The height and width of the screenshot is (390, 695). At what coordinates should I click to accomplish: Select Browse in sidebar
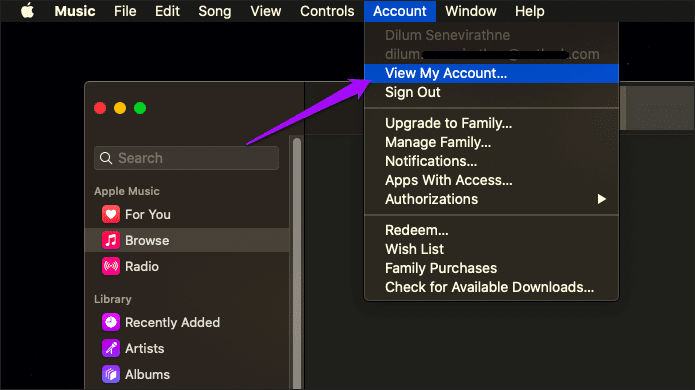click(187, 240)
